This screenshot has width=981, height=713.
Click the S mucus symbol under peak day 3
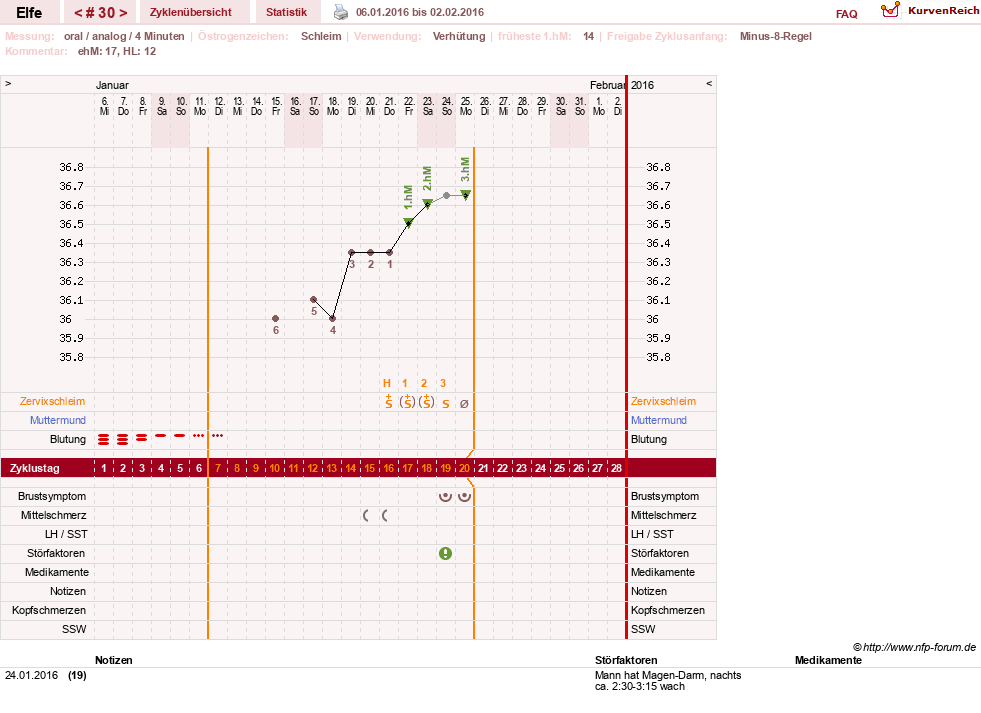pyautogui.click(x=445, y=404)
